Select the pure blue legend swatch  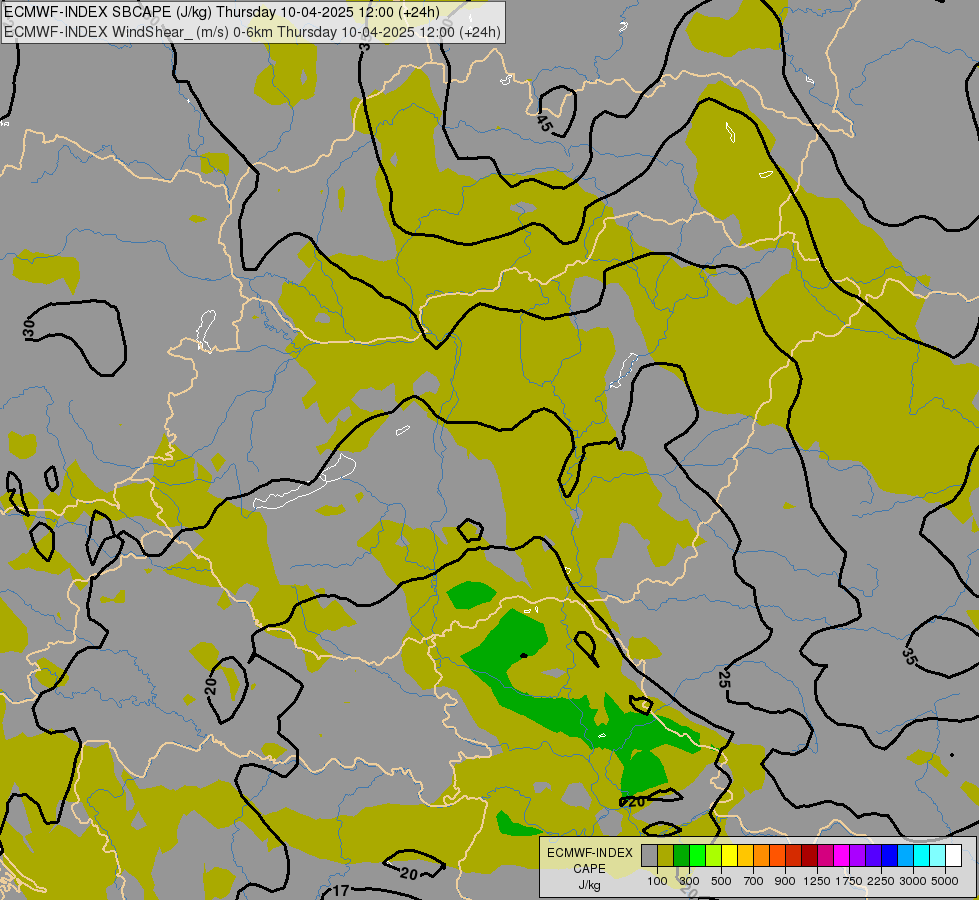pyautogui.click(x=890, y=856)
